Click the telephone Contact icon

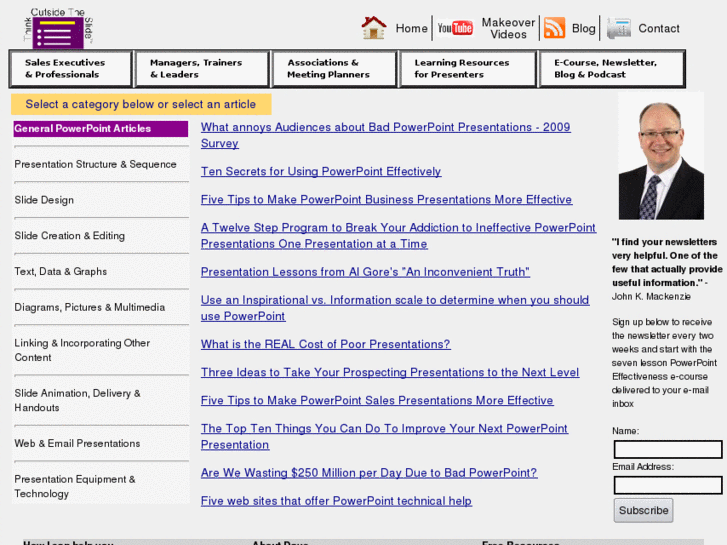619,28
